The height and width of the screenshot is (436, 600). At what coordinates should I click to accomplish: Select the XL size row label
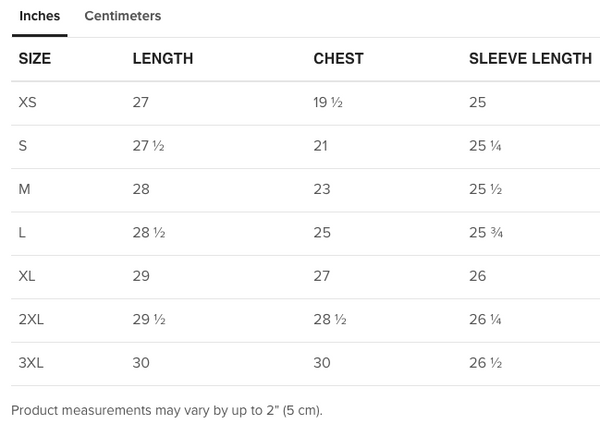tap(27, 276)
